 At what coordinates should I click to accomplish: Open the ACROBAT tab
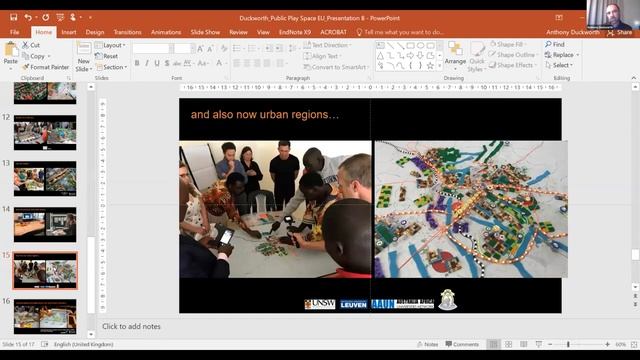pos(333,32)
